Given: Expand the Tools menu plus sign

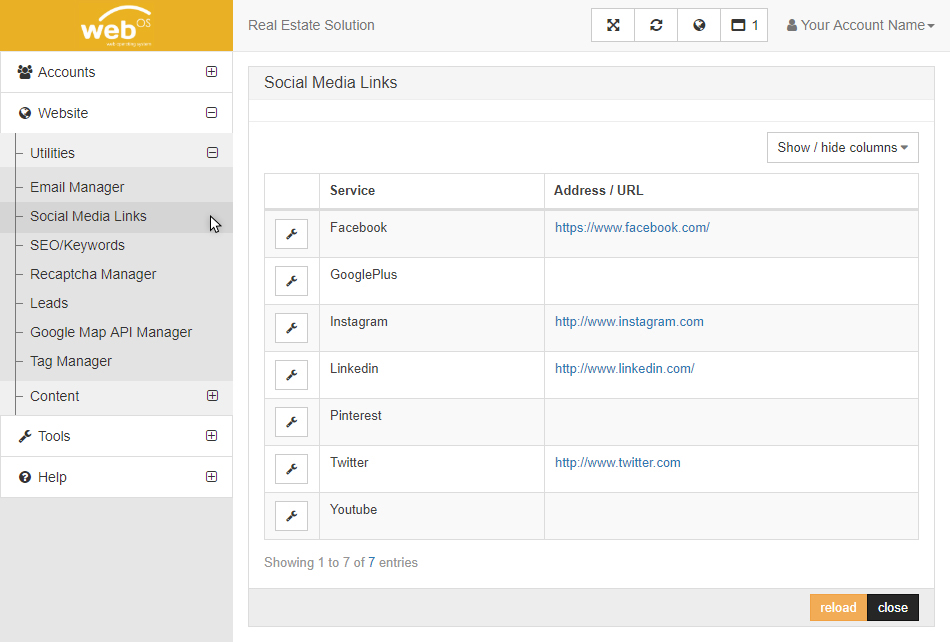Looking at the screenshot, I should (x=211, y=435).
